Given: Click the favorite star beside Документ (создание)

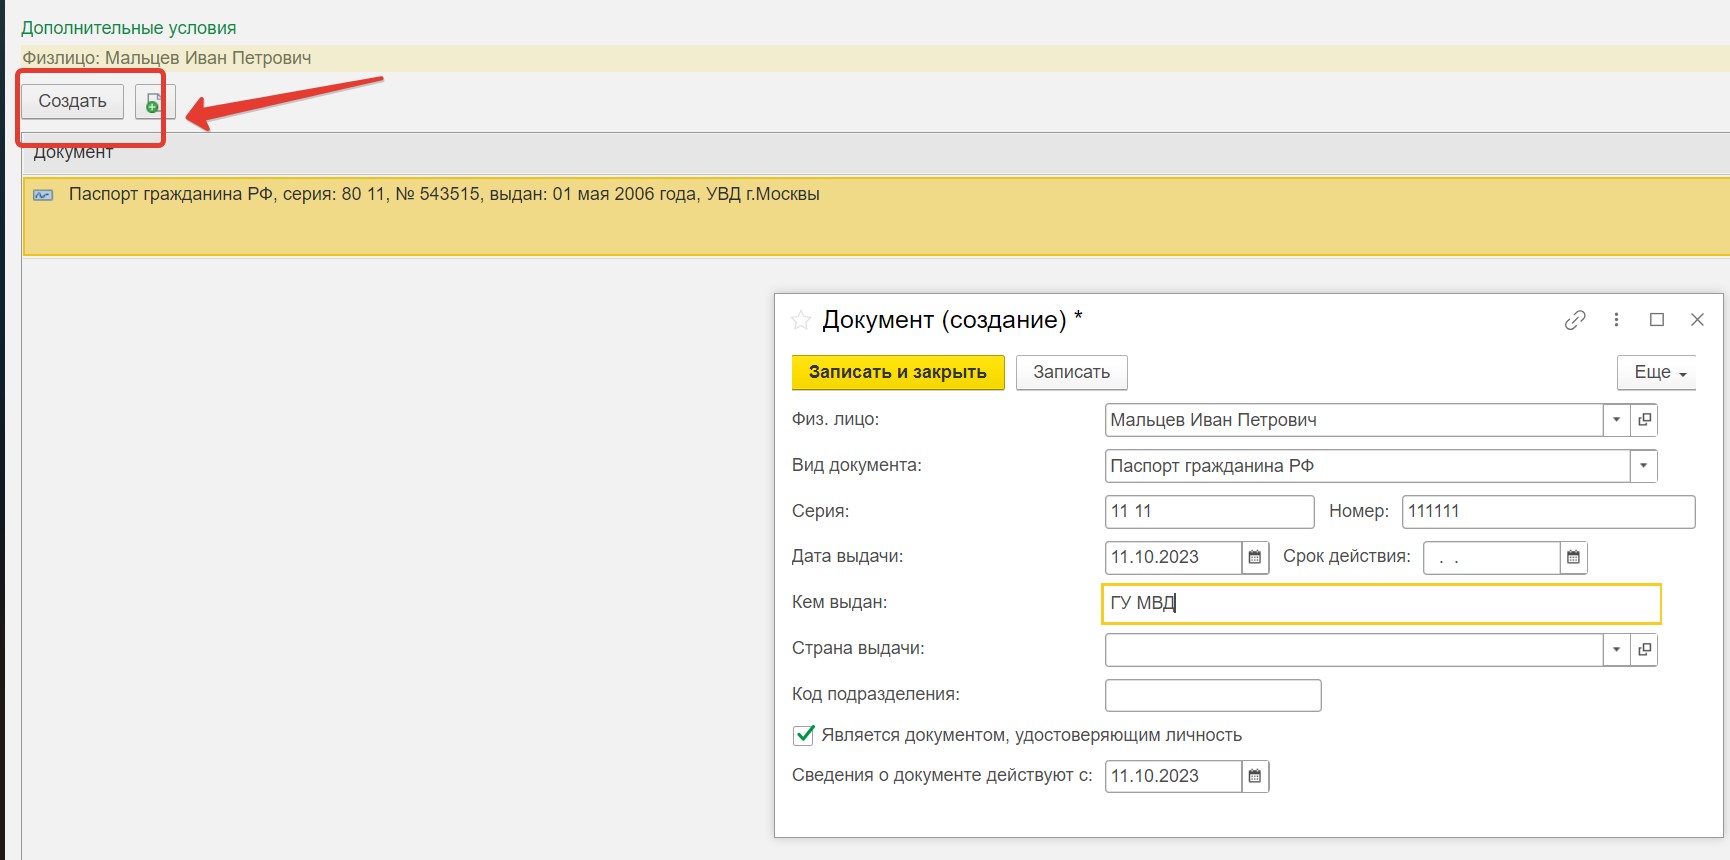Looking at the screenshot, I should coord(800,320).
